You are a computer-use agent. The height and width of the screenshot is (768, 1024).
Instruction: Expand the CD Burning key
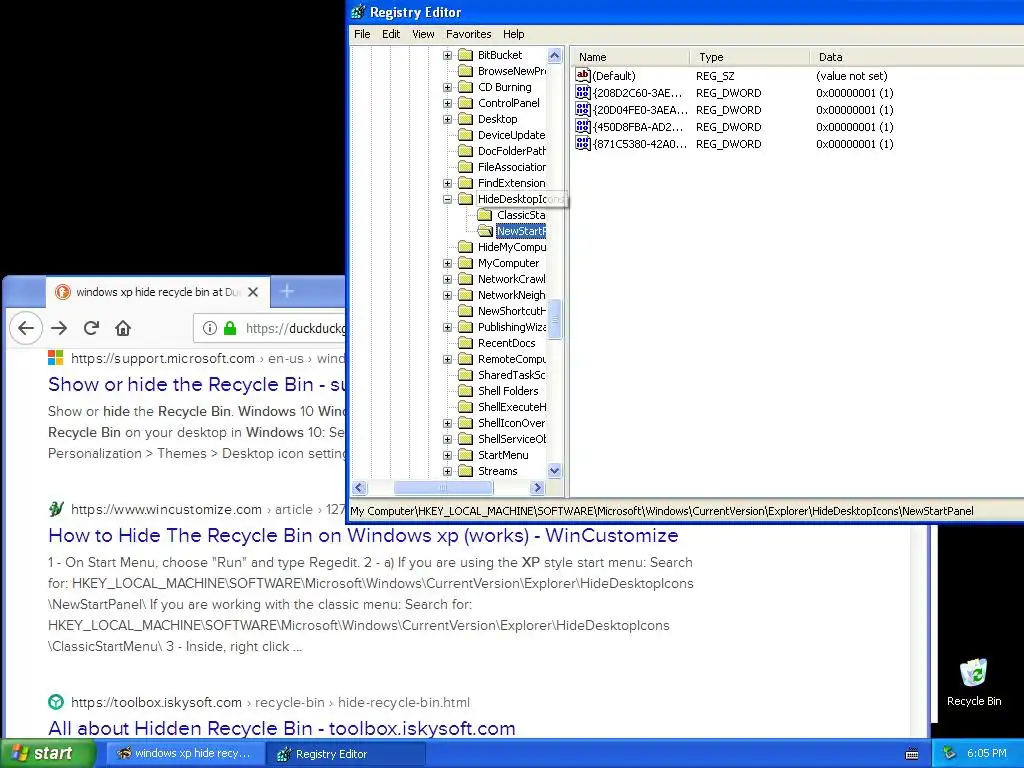[447, 88]
